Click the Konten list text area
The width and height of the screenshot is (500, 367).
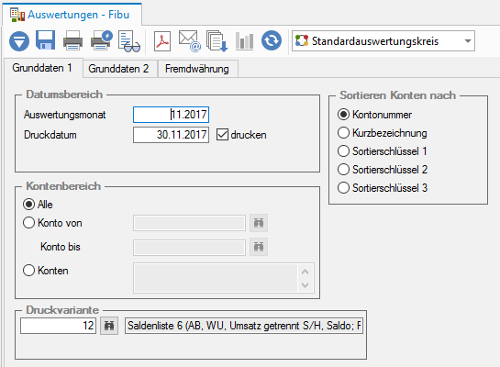click(215, 278)
